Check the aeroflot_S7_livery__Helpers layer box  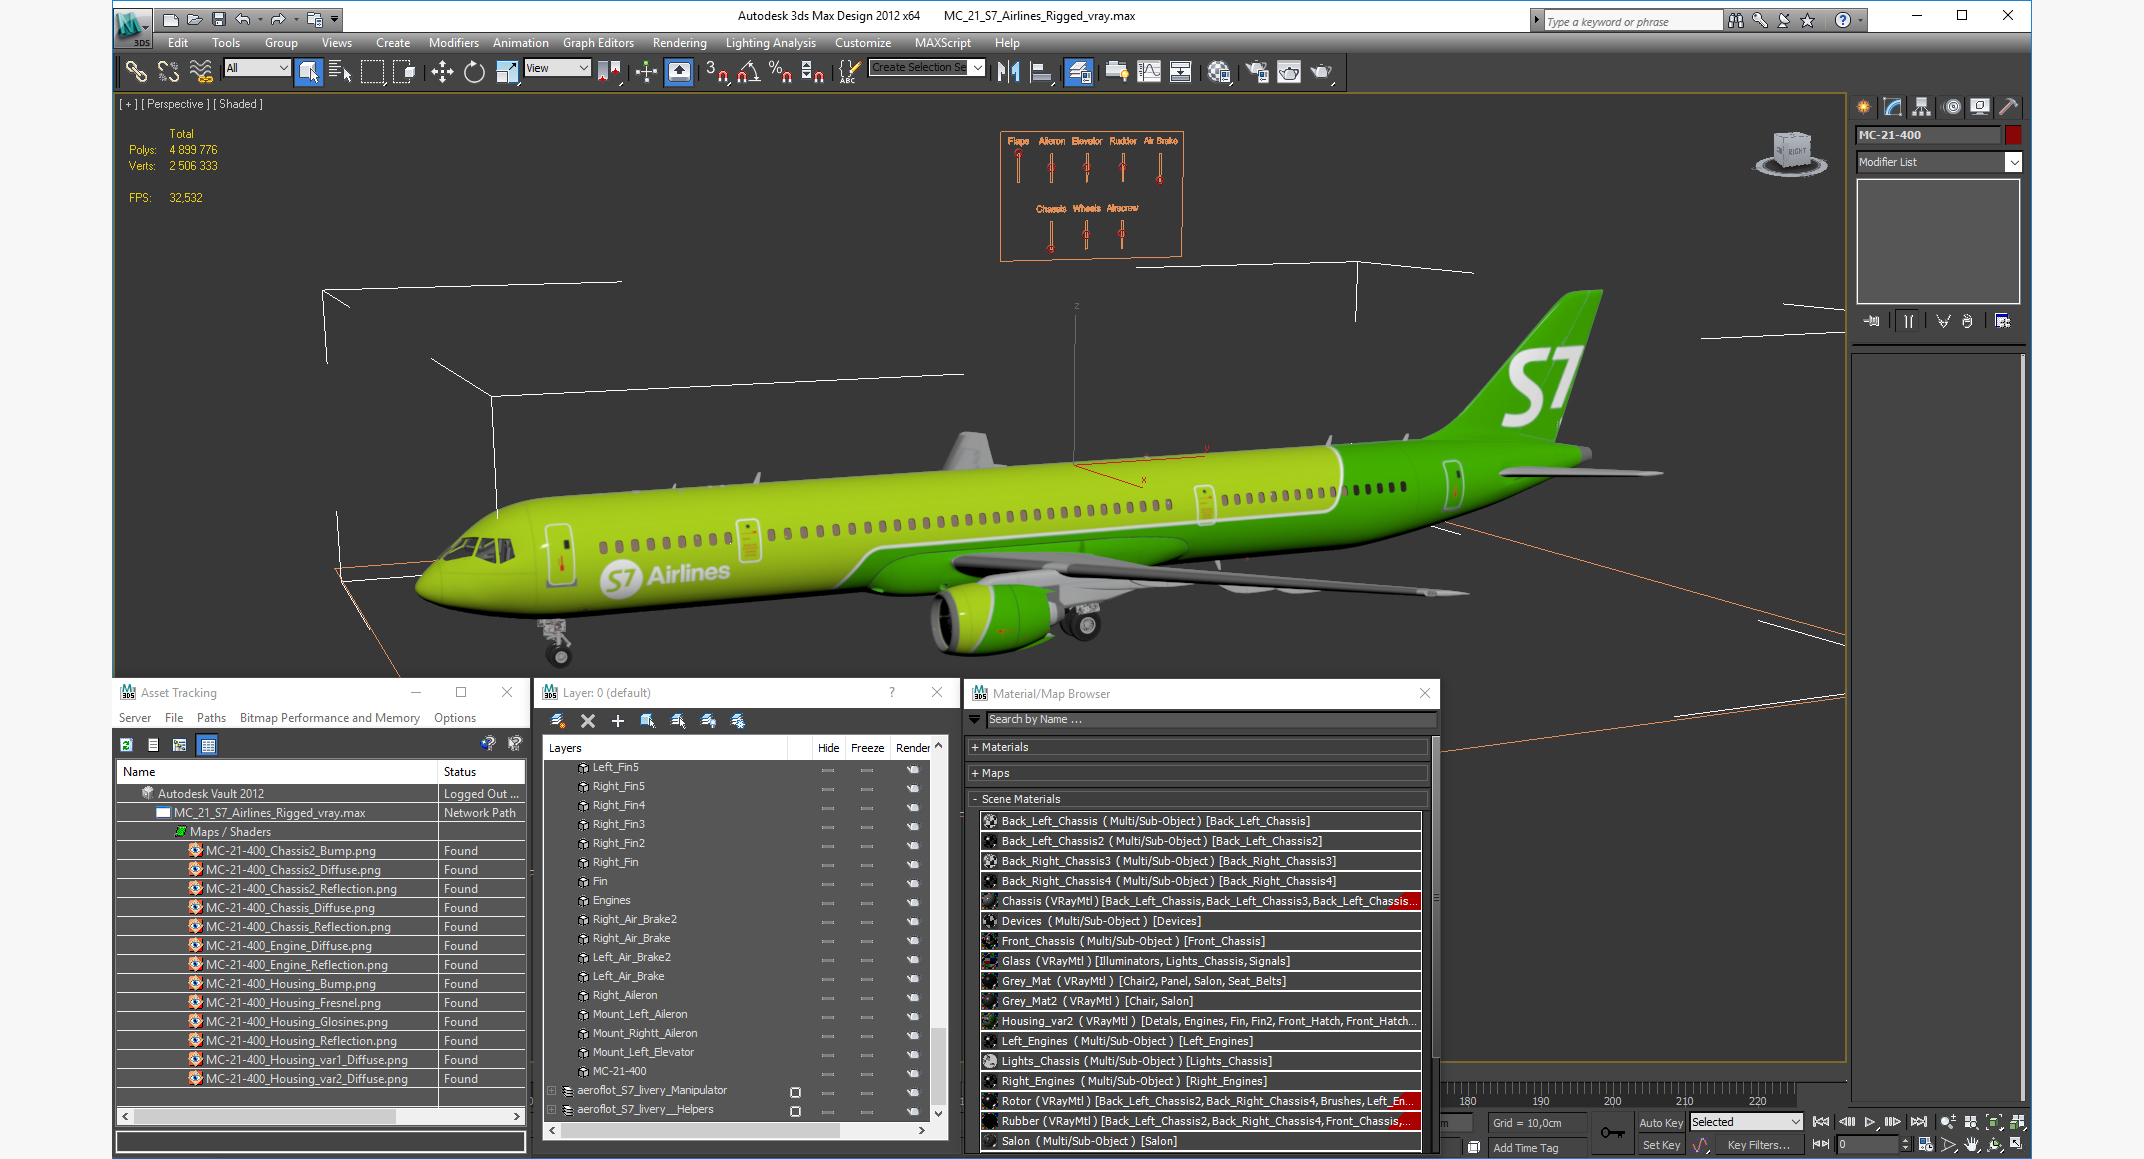[x=795, y=1110]
